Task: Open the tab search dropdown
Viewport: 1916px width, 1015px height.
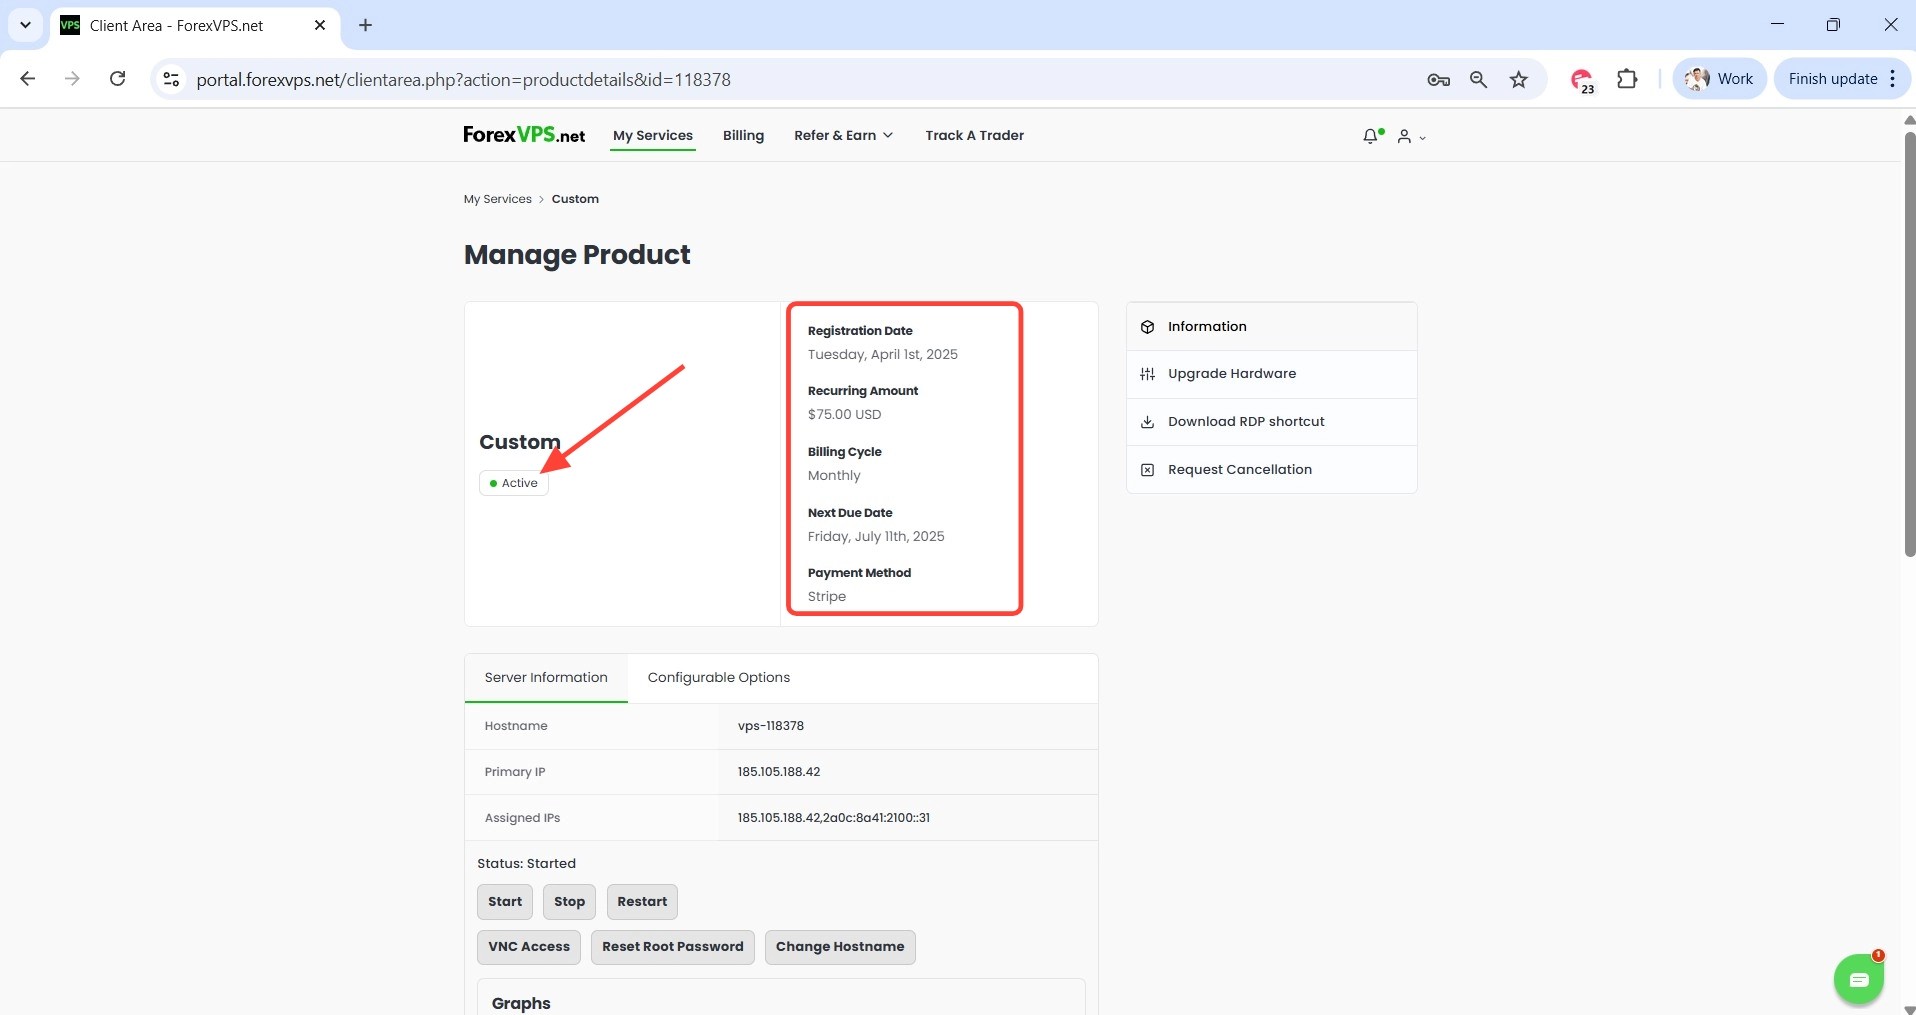Action: 25,25
